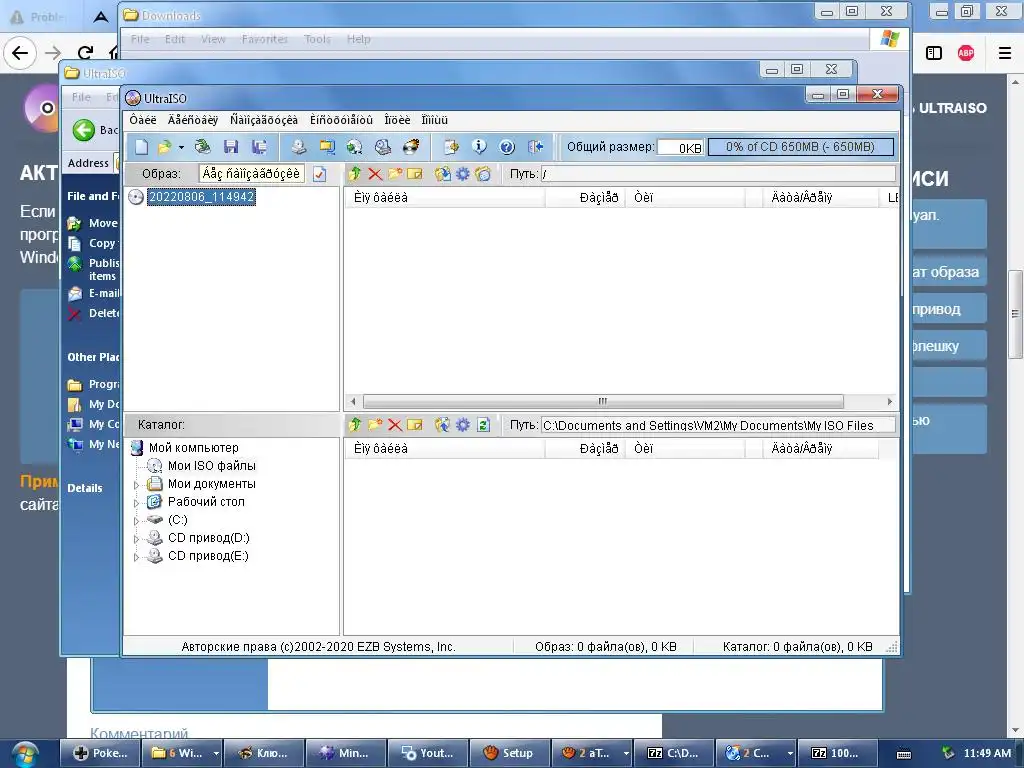Expand the CD привод(D:) tree node
Image resolution: width=1024 pixels, height=768 pixels.
(x=136, y=539)
